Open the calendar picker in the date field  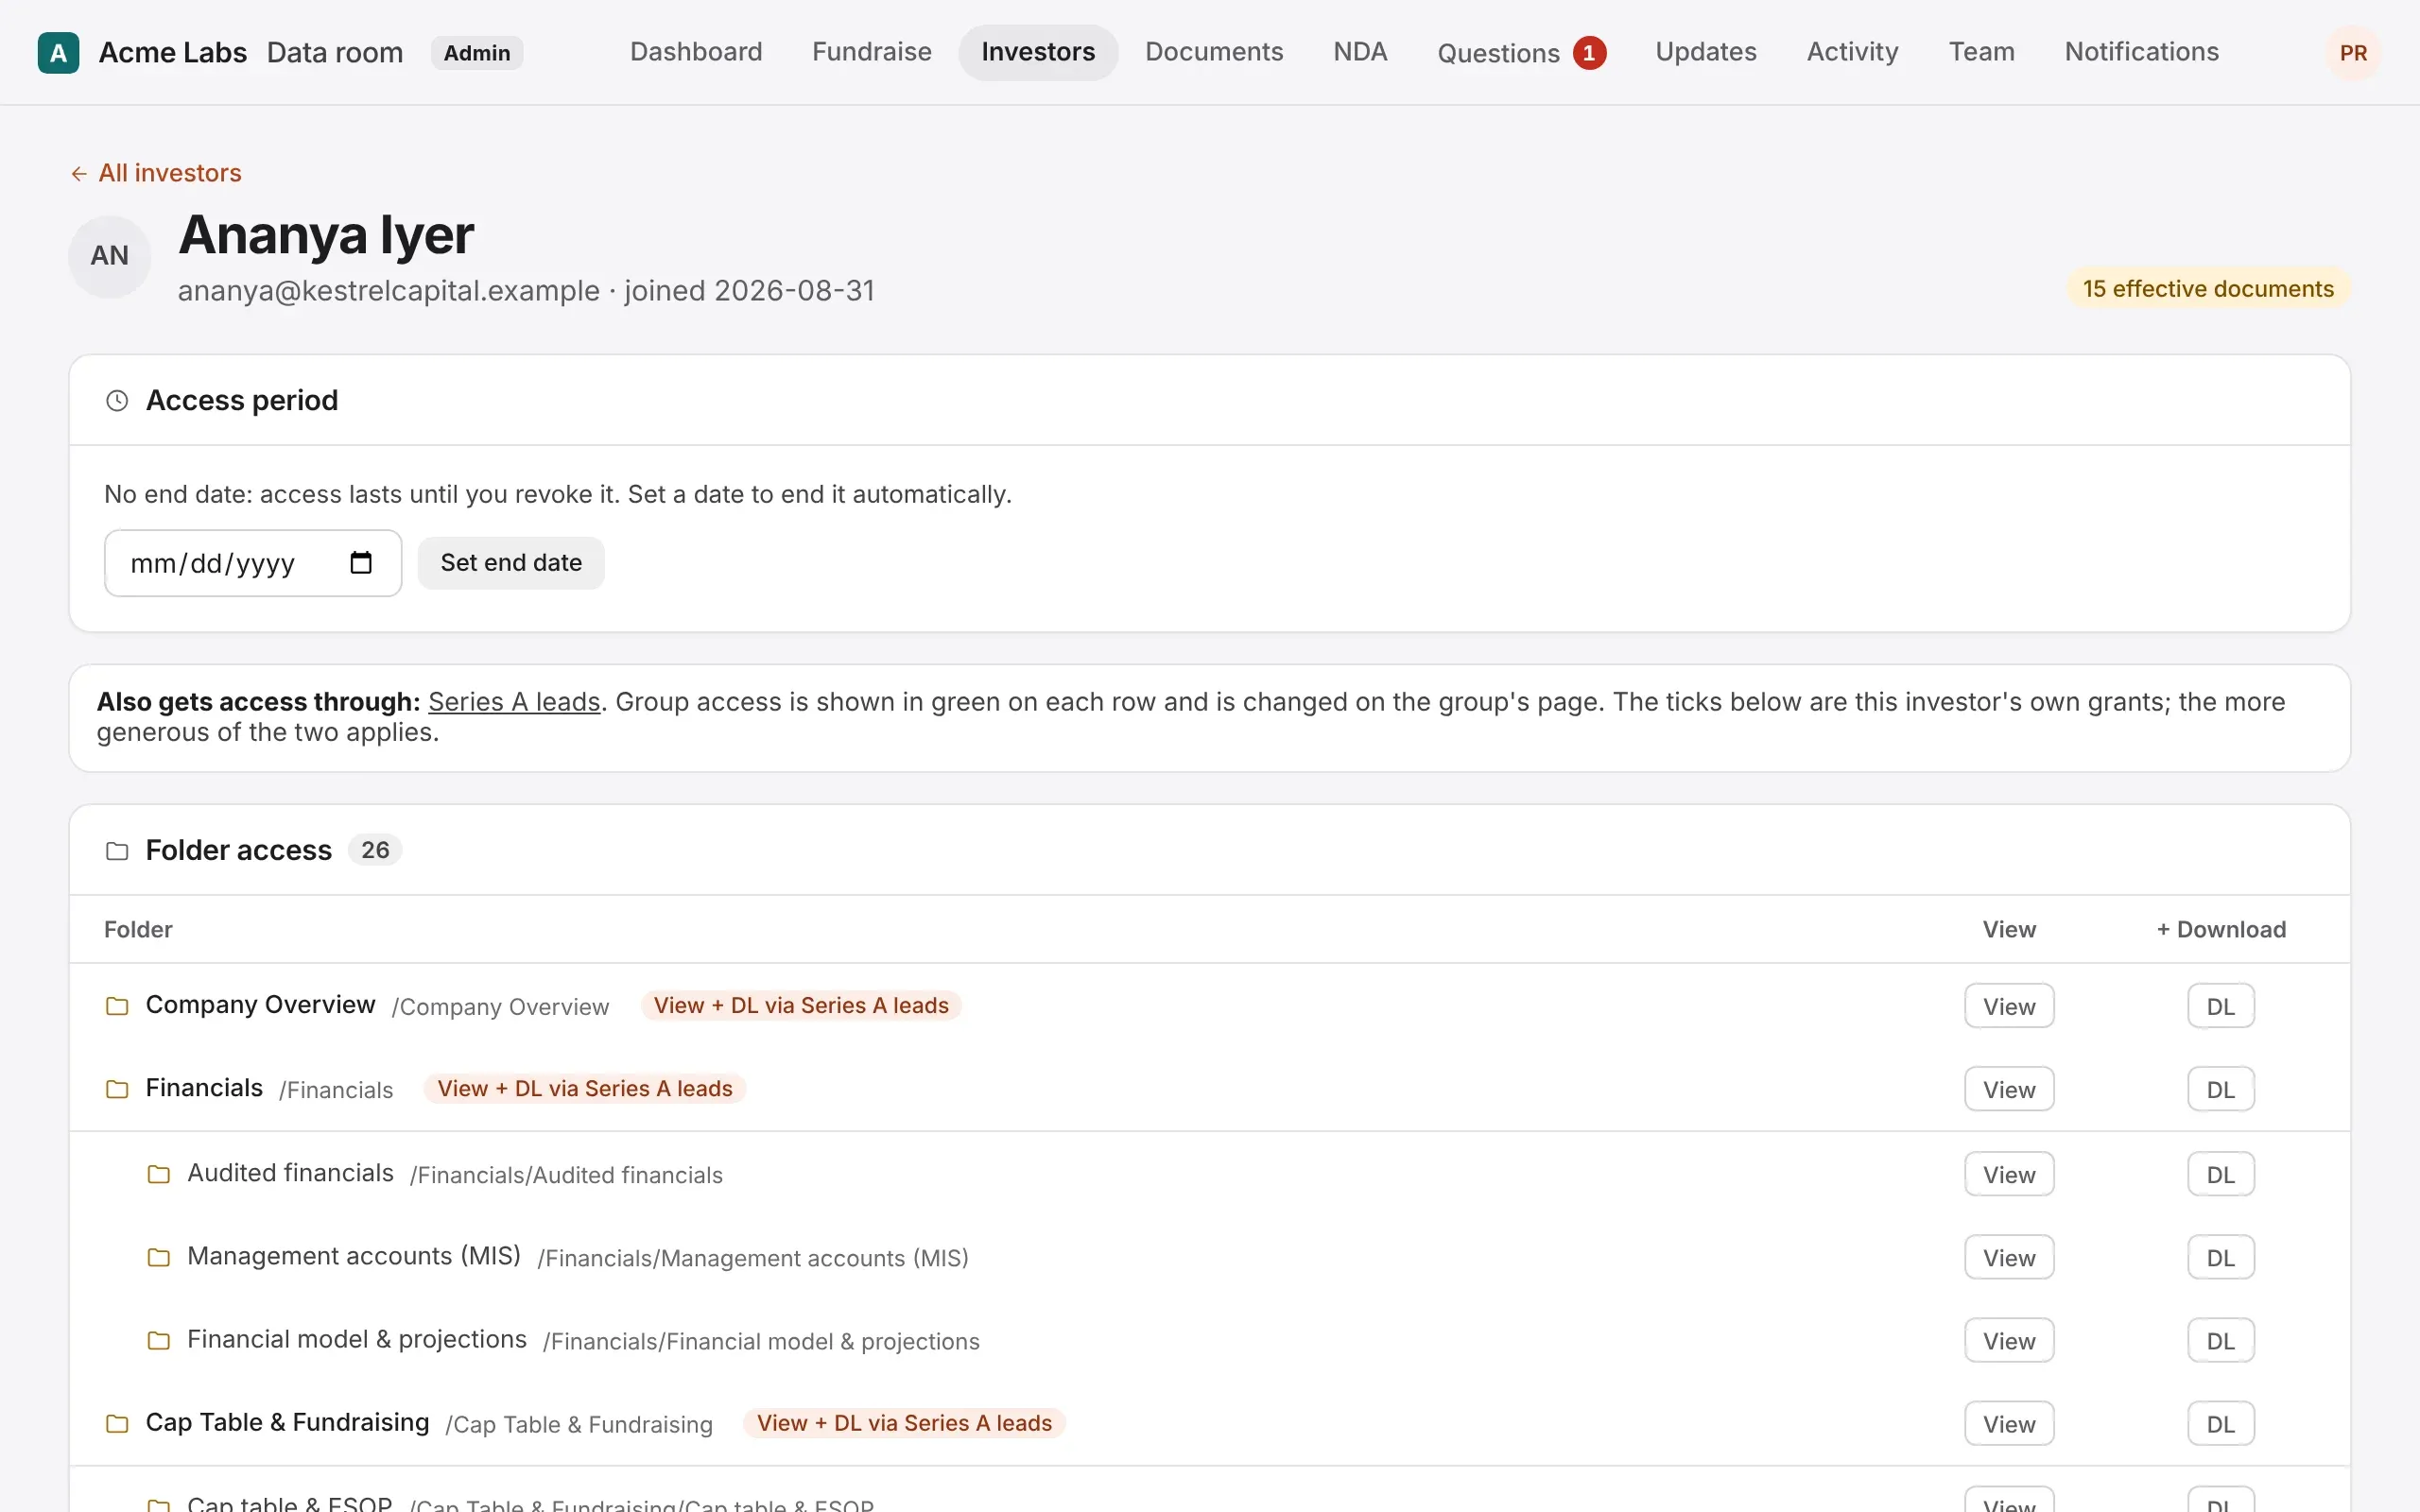click(361, 563)
